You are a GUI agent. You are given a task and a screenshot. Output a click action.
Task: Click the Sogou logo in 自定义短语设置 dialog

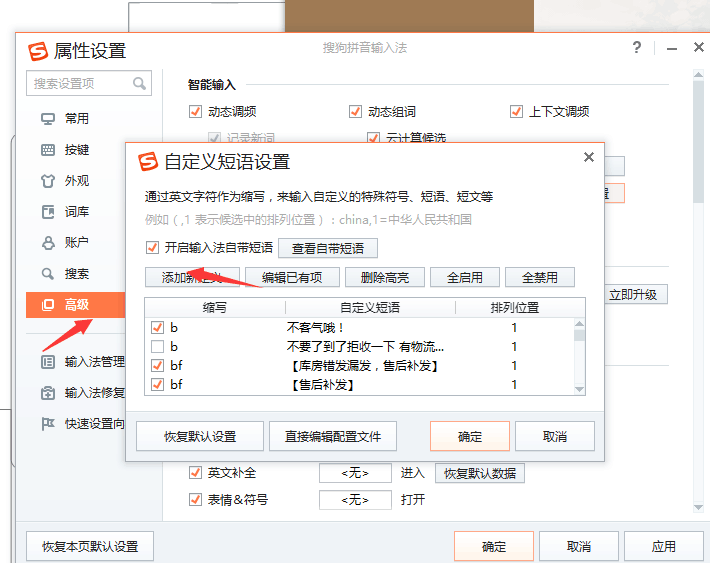(x=148, y=162)
